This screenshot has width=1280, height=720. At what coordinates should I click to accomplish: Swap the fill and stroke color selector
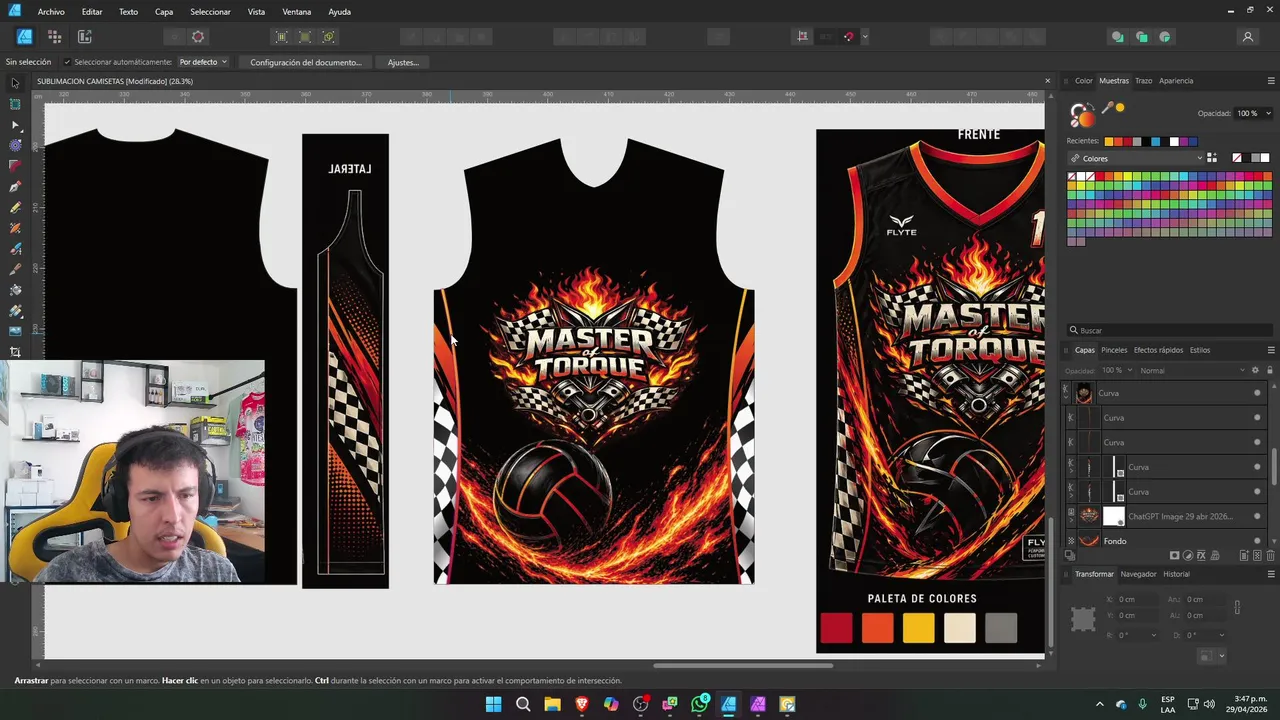pyautogui.click(x=1089, y=107)
